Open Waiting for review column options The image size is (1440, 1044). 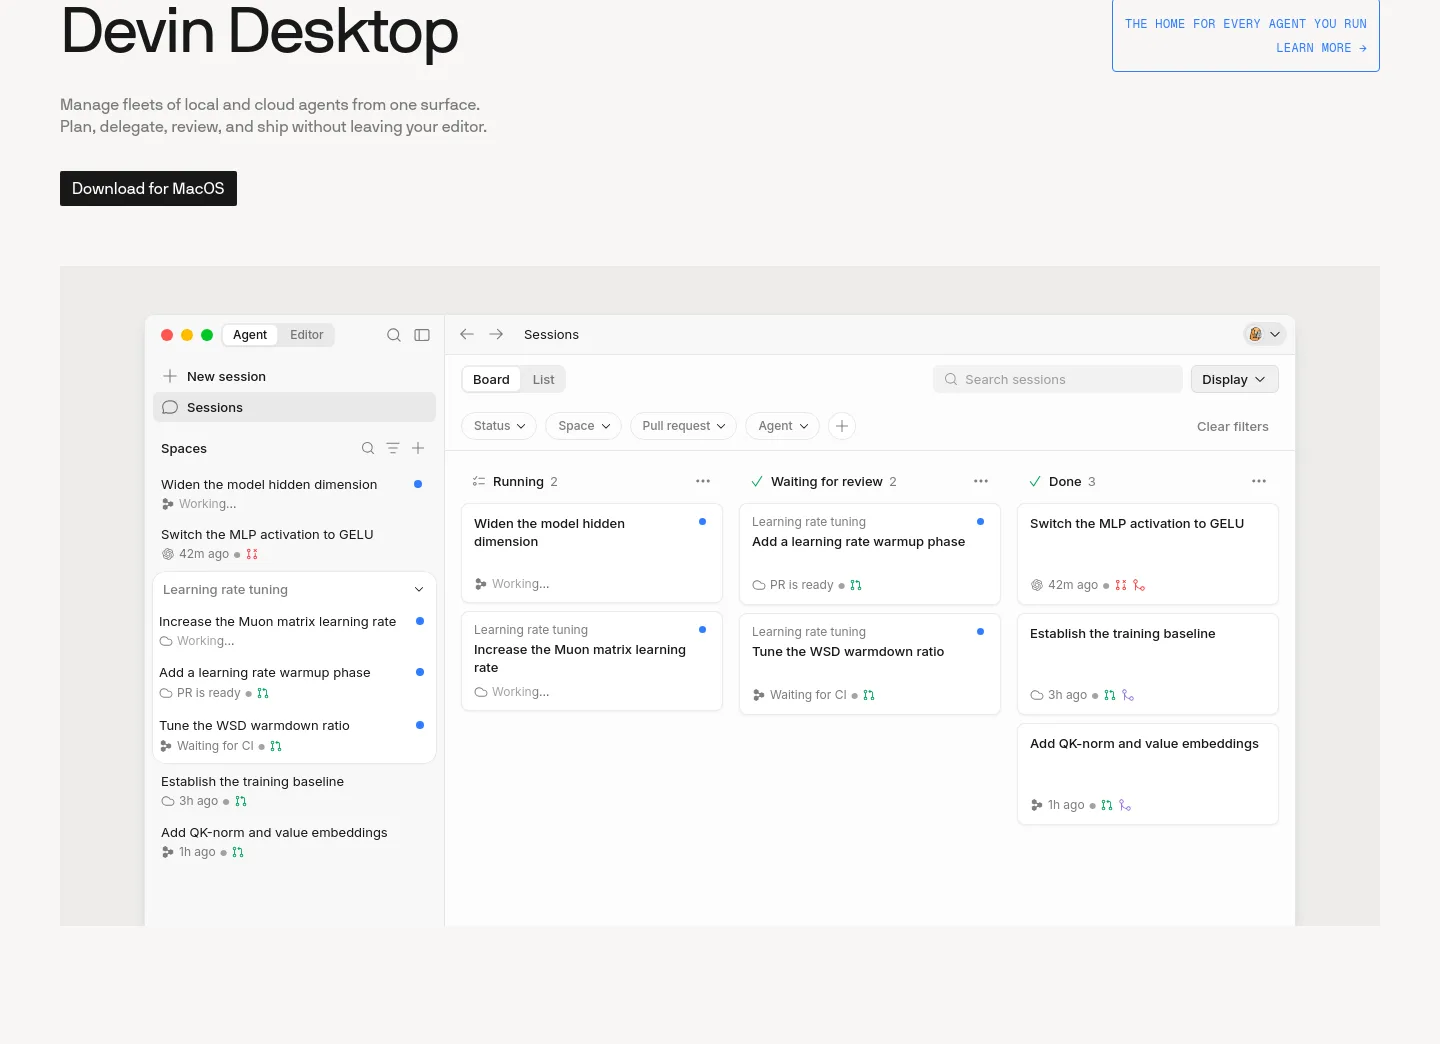coord(981,481)
